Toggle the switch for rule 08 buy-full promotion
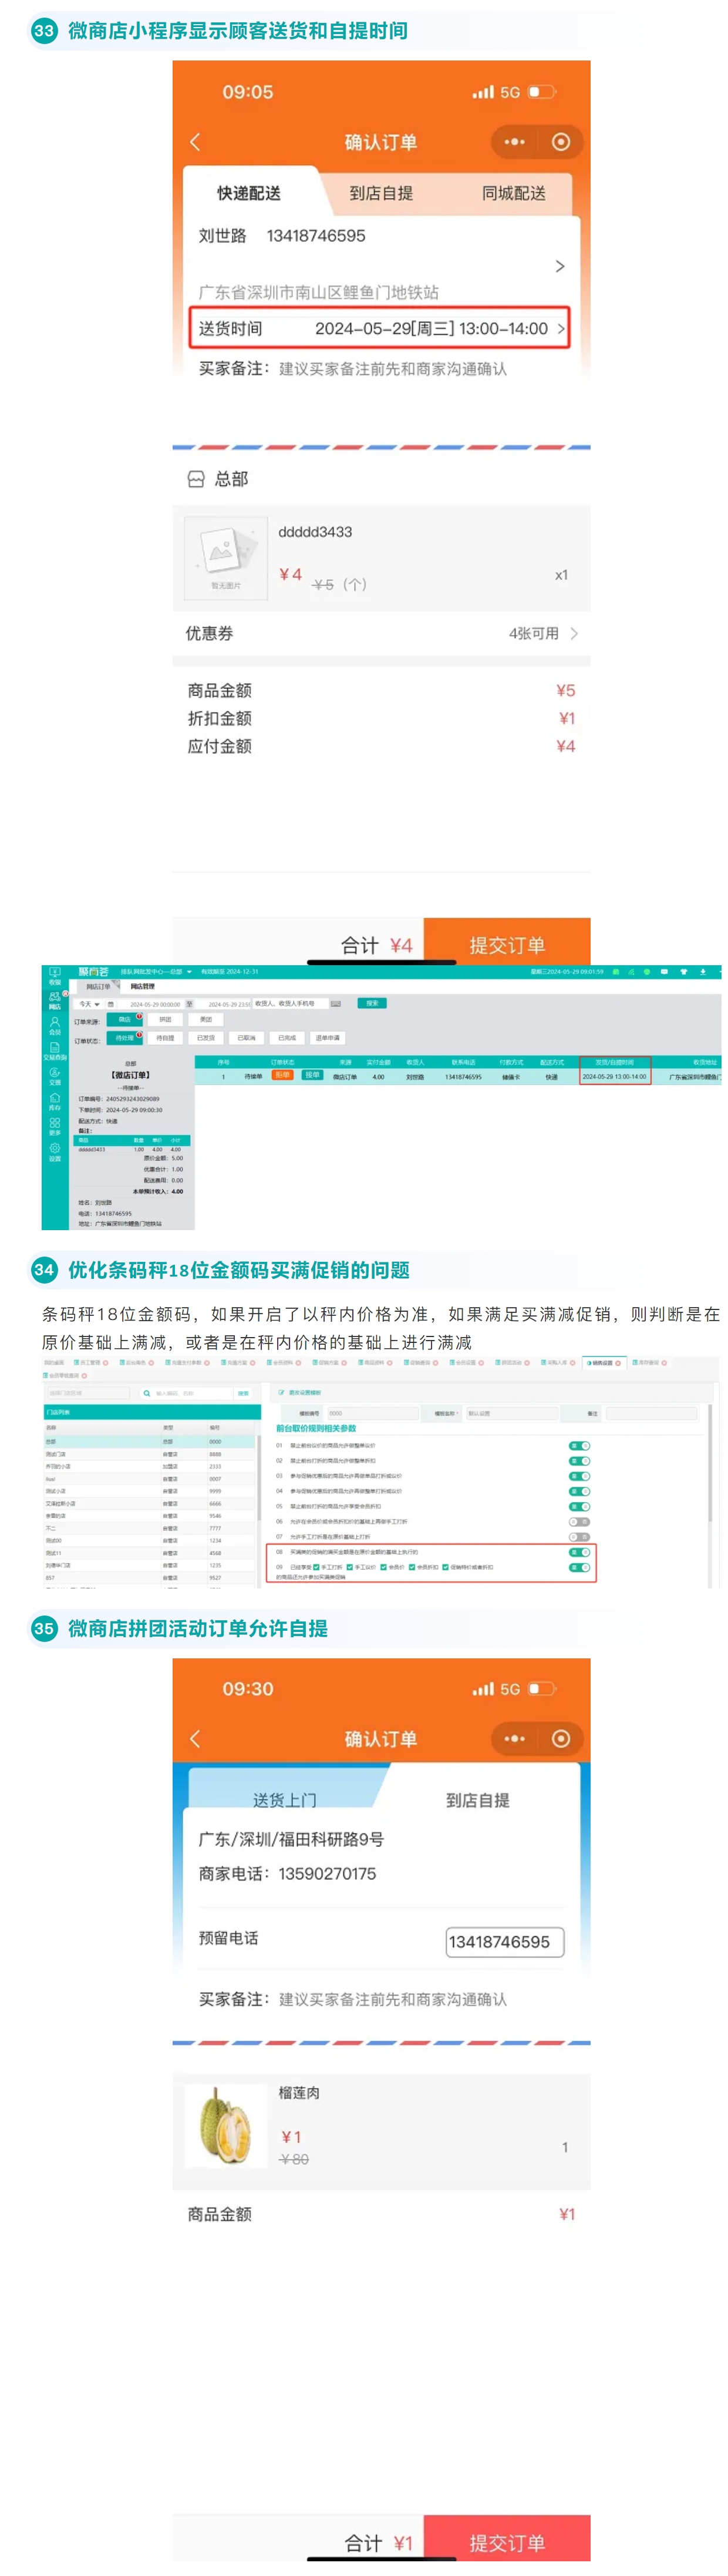The height and width of the screenshot is (2576, 728). coord(580,1552)
